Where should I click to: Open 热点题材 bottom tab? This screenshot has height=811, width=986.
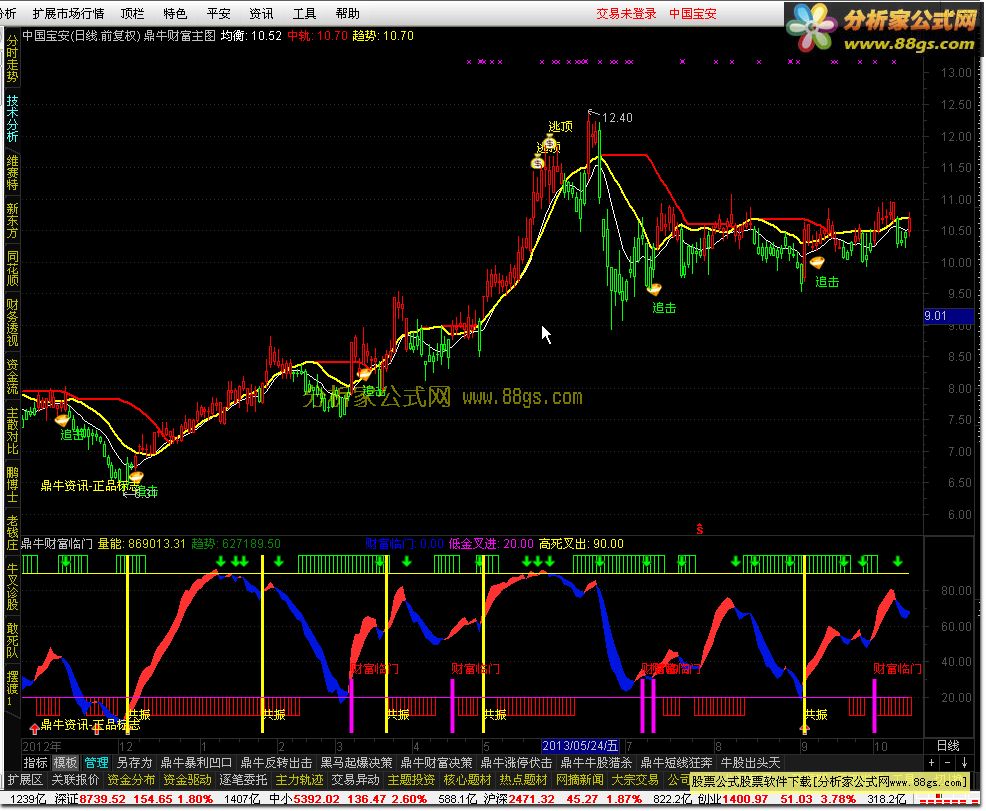click(x=523, y=780)
